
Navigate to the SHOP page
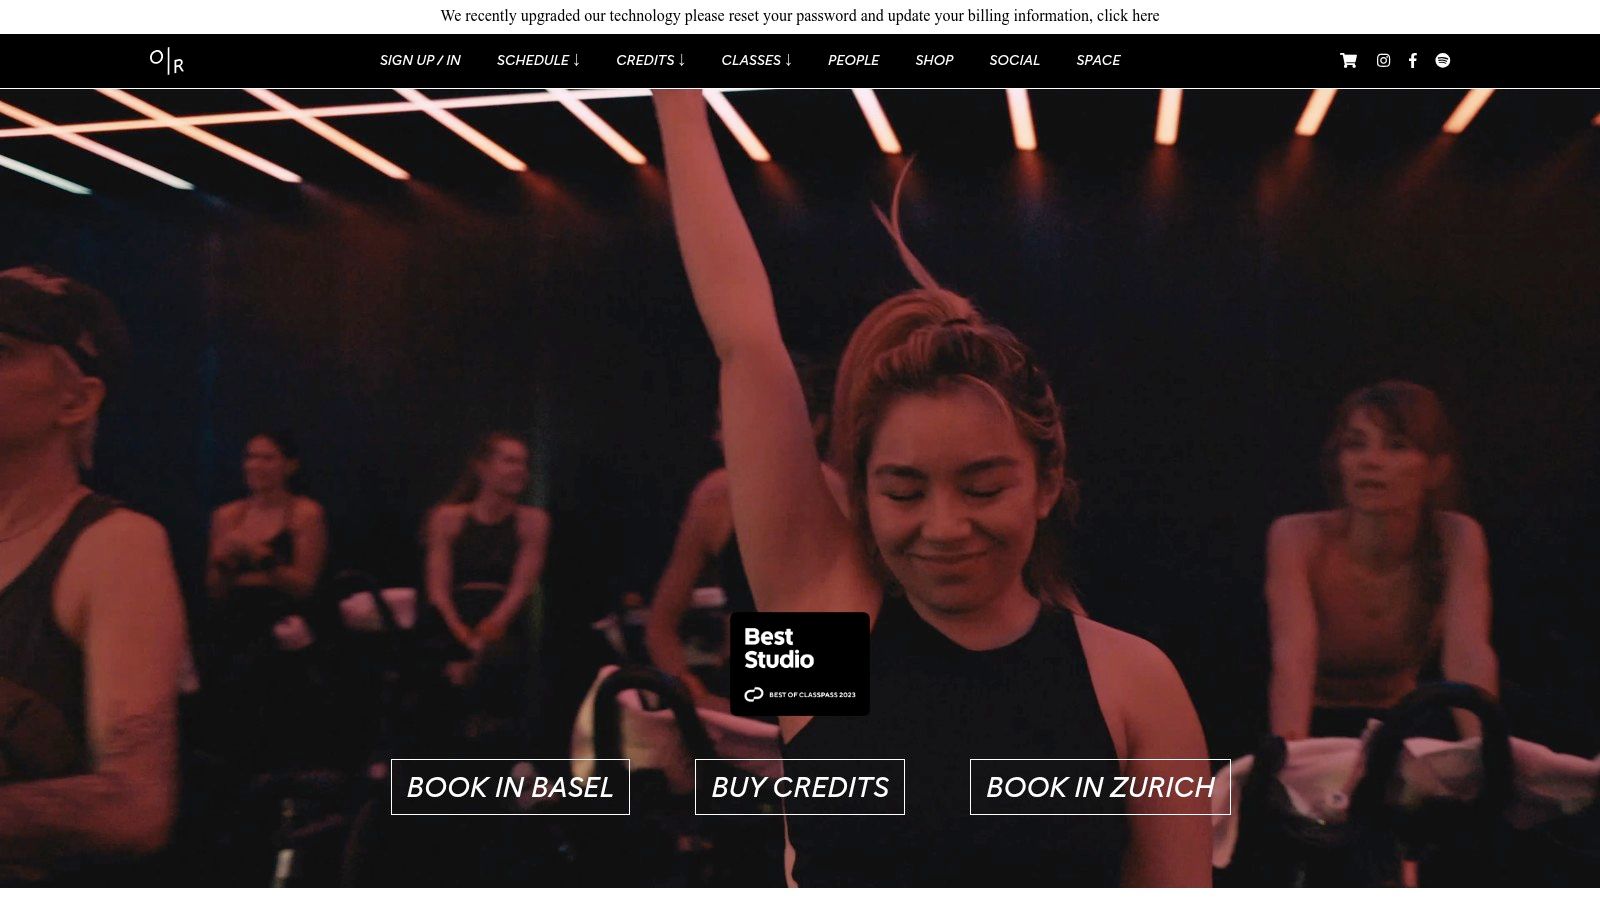(934, 61)
